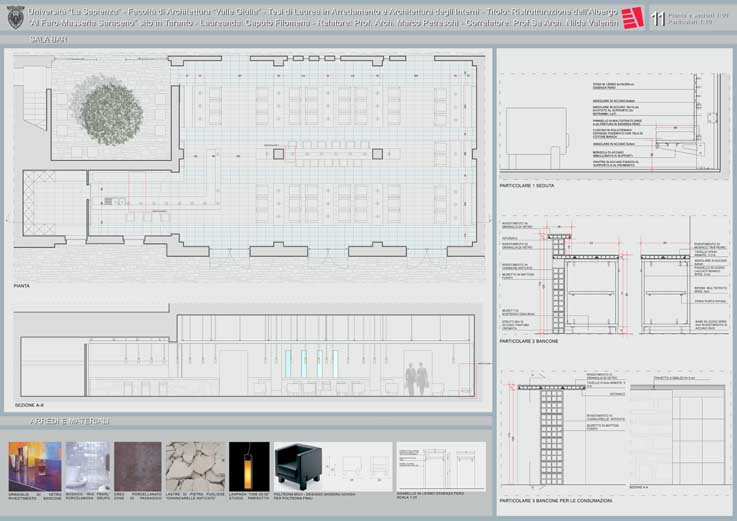Click the red striped logo in the header

click(632, 18)
